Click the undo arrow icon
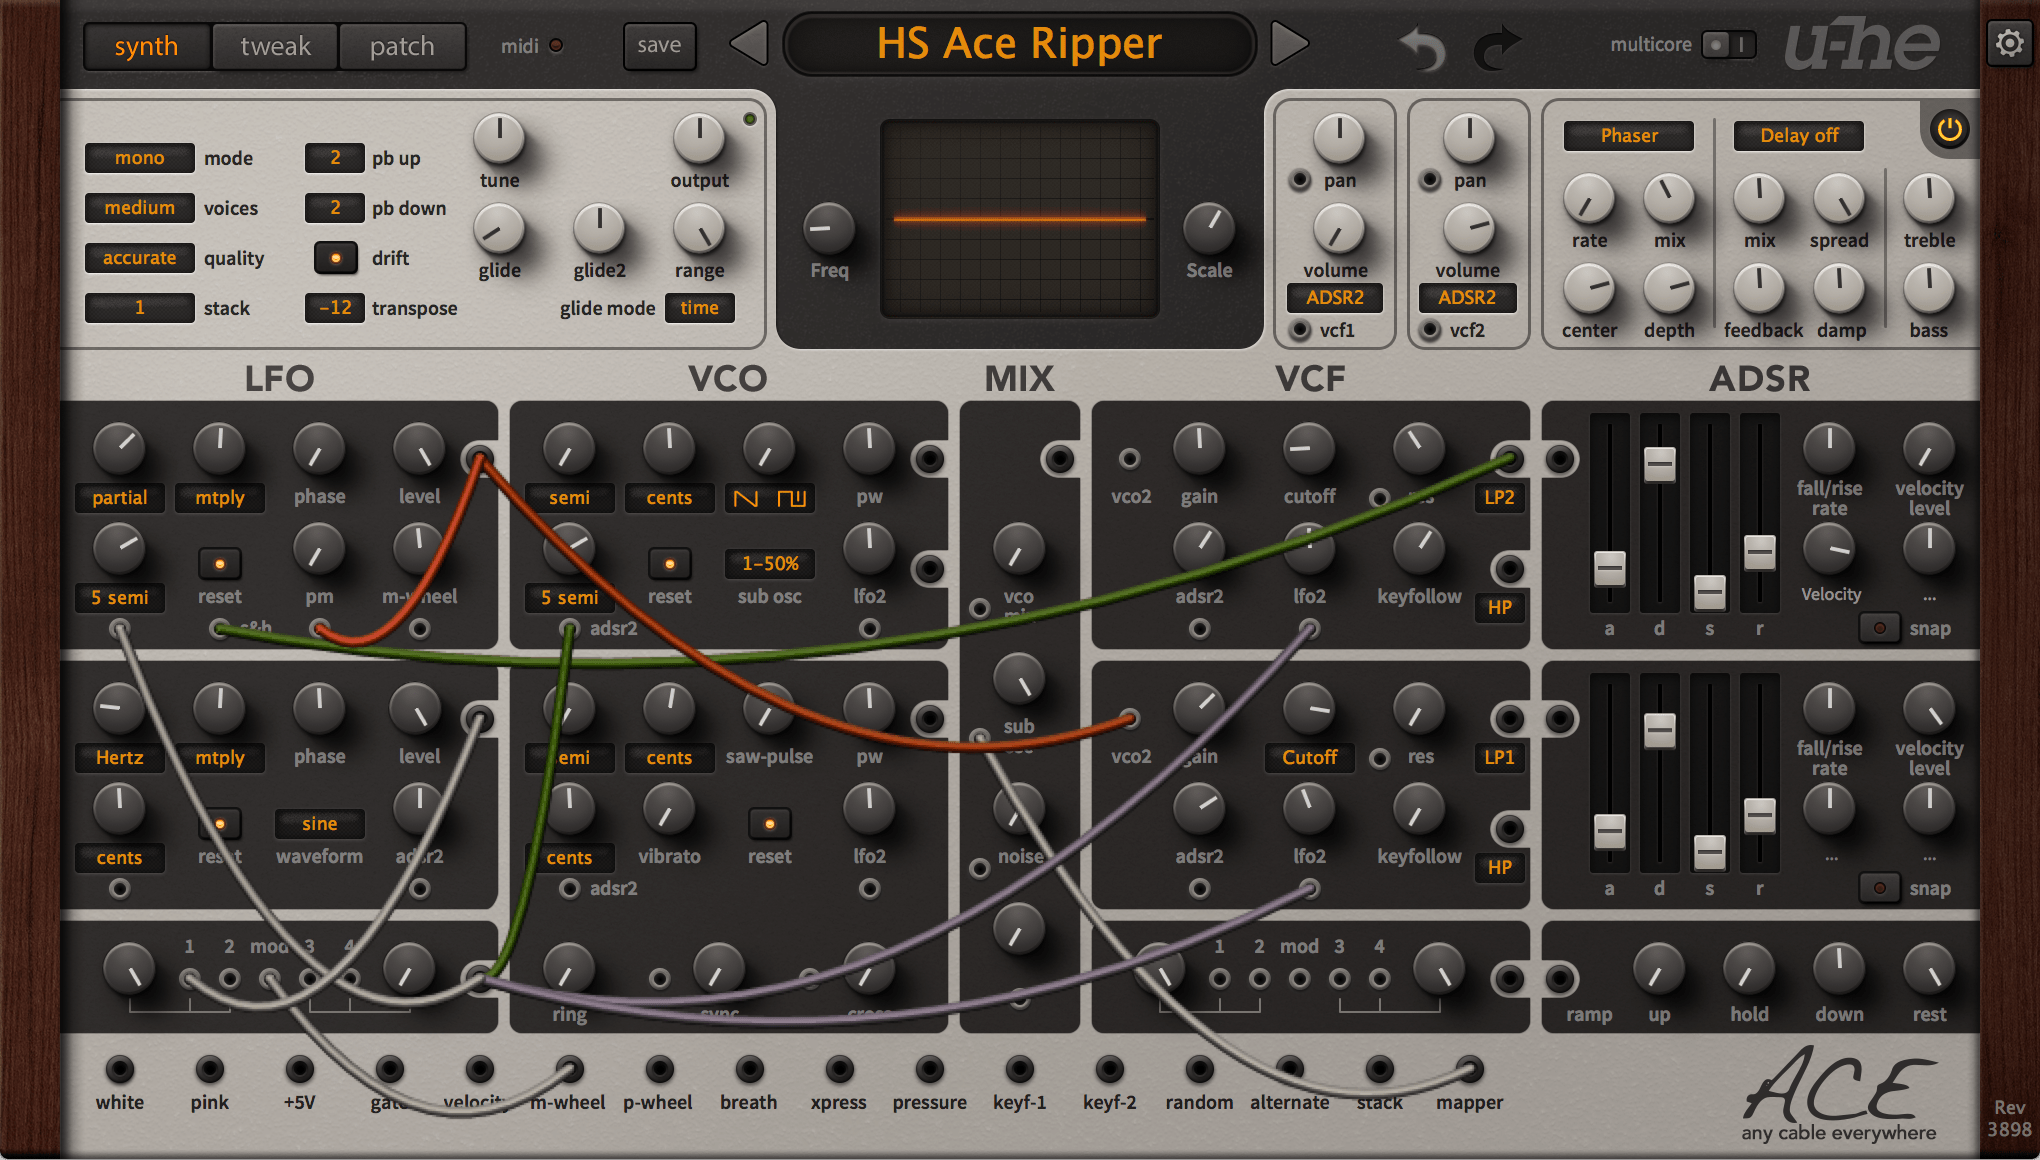This screenshot has width=2040, height=1160. pos(1422,46)
